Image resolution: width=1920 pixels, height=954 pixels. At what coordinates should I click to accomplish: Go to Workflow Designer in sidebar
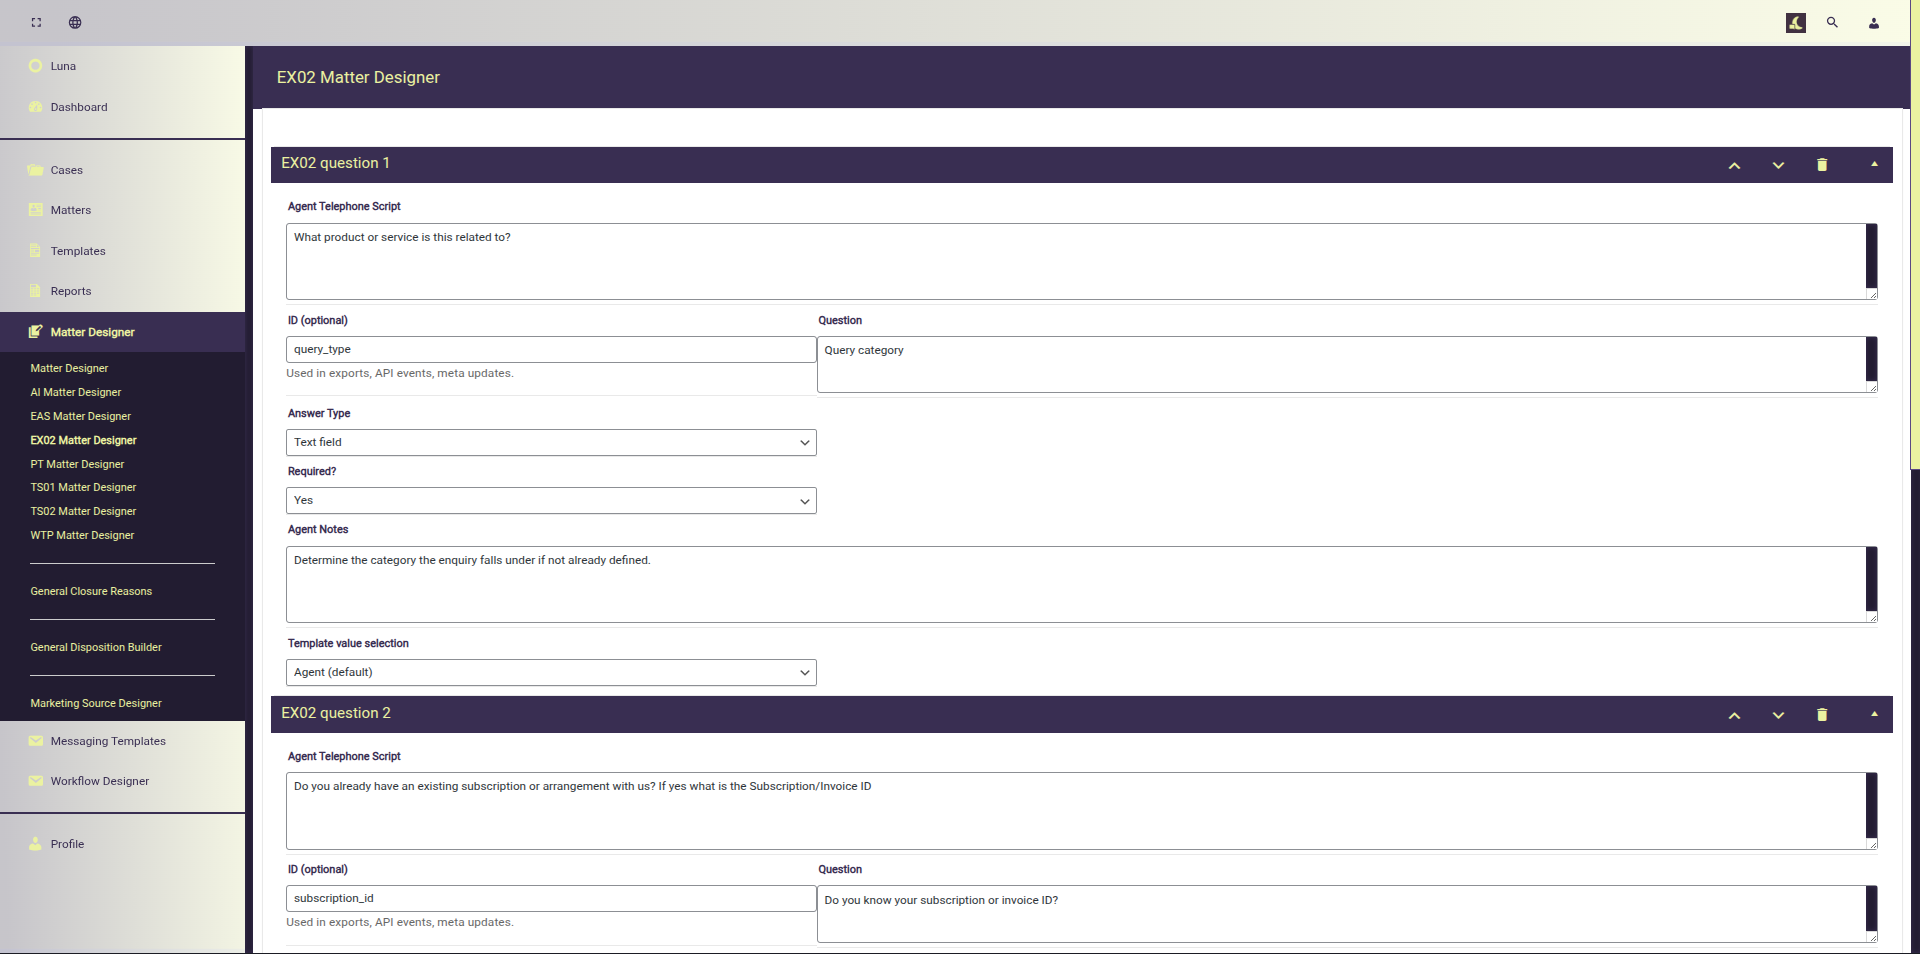pos(100,781)
